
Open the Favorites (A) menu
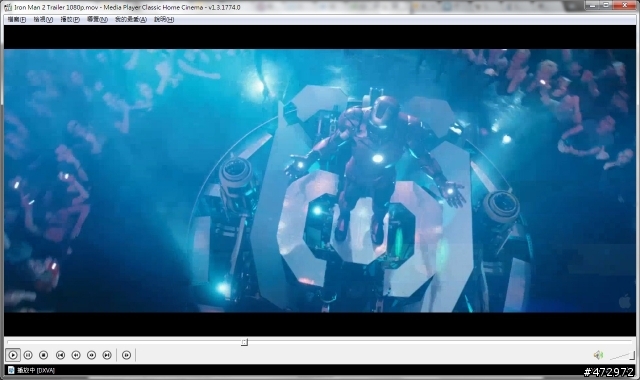coord(131,20)
